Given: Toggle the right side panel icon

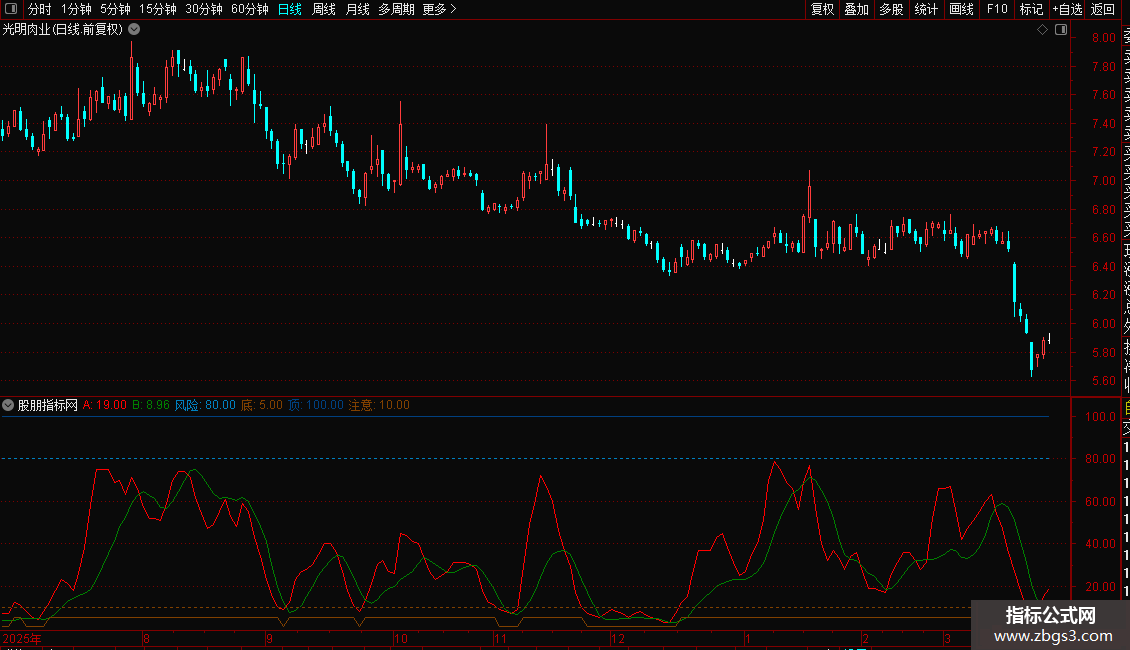Looking at the screenshot, I should click(1061, 30).
